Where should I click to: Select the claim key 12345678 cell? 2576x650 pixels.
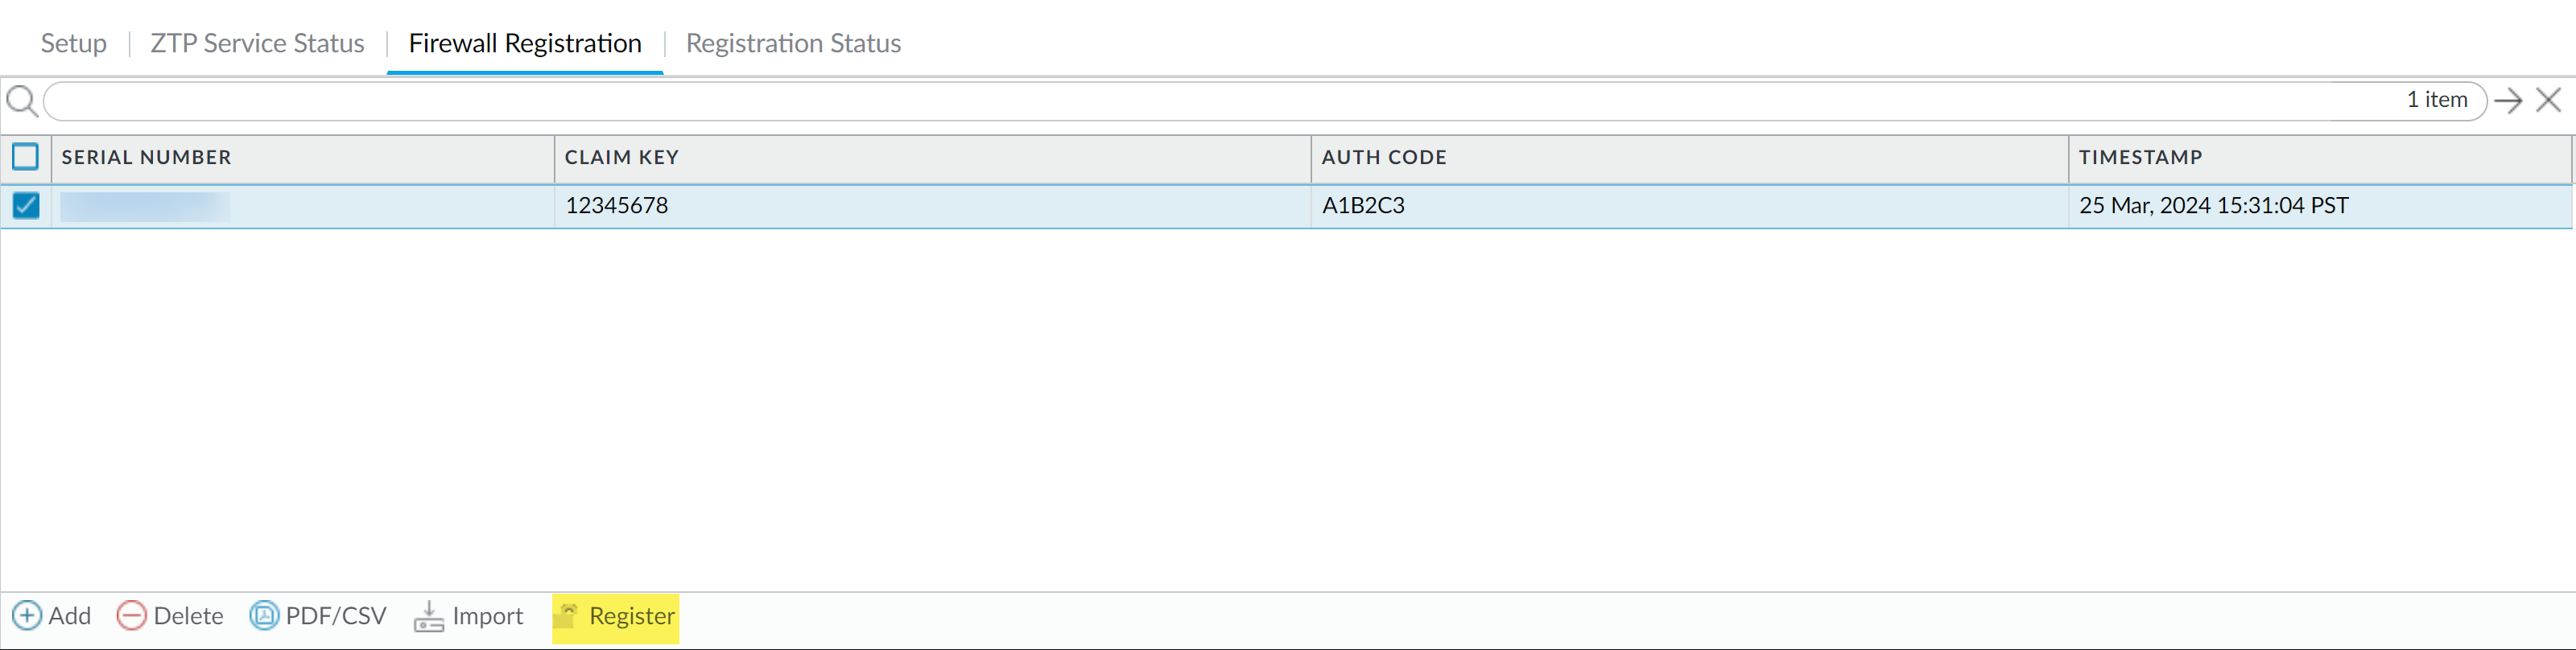click(x=617, y=205)
